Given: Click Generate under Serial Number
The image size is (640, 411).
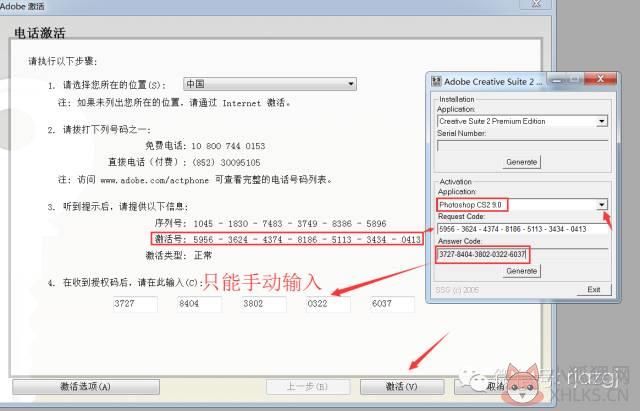Looking at the screenshot, I should (x=521, y=162).
